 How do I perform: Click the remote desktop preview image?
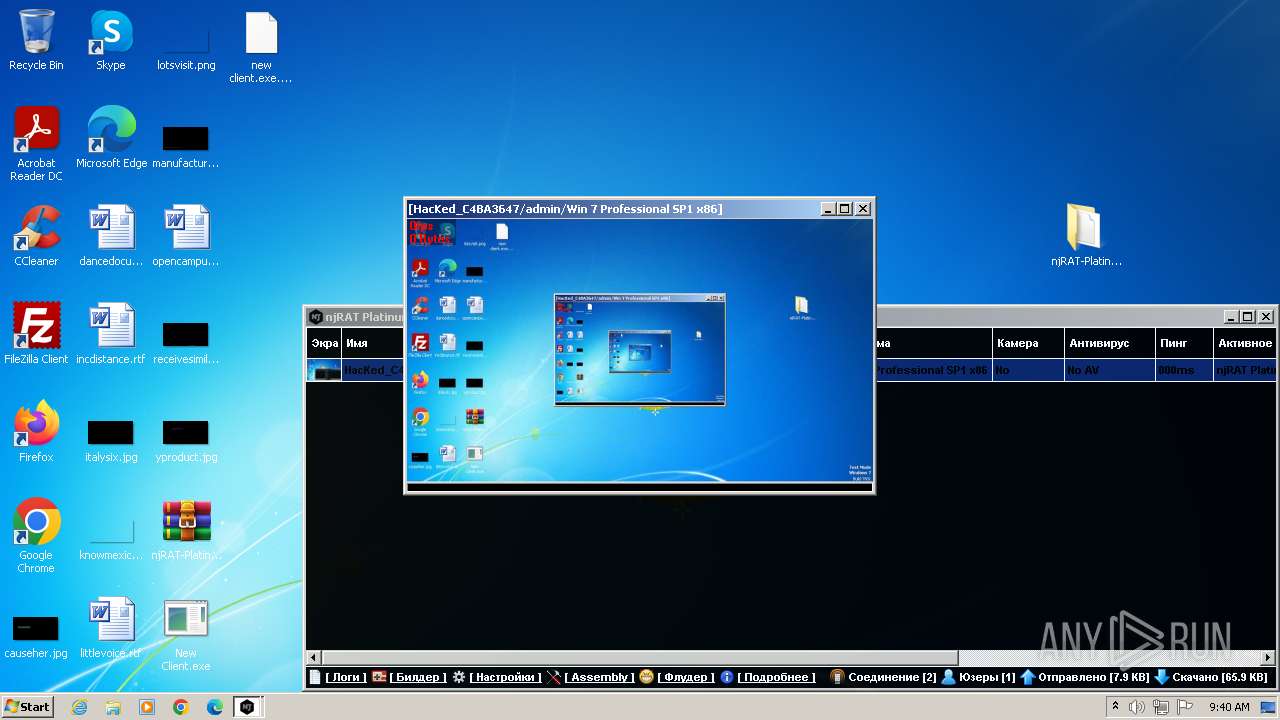pyautogui.click(x=640, y=352)
